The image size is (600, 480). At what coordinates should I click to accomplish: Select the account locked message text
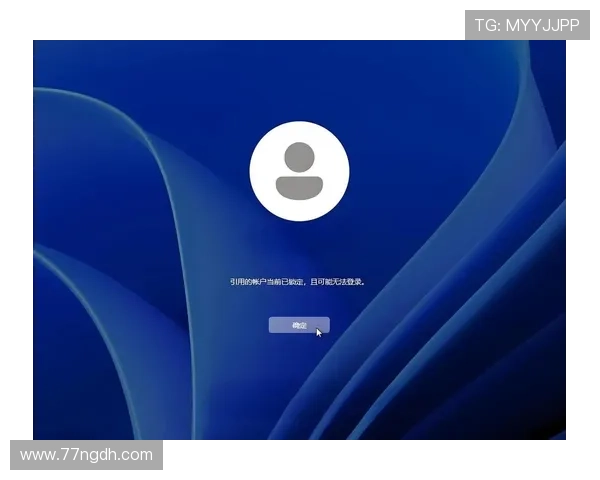pyautogui.click(x=298, y=282)
